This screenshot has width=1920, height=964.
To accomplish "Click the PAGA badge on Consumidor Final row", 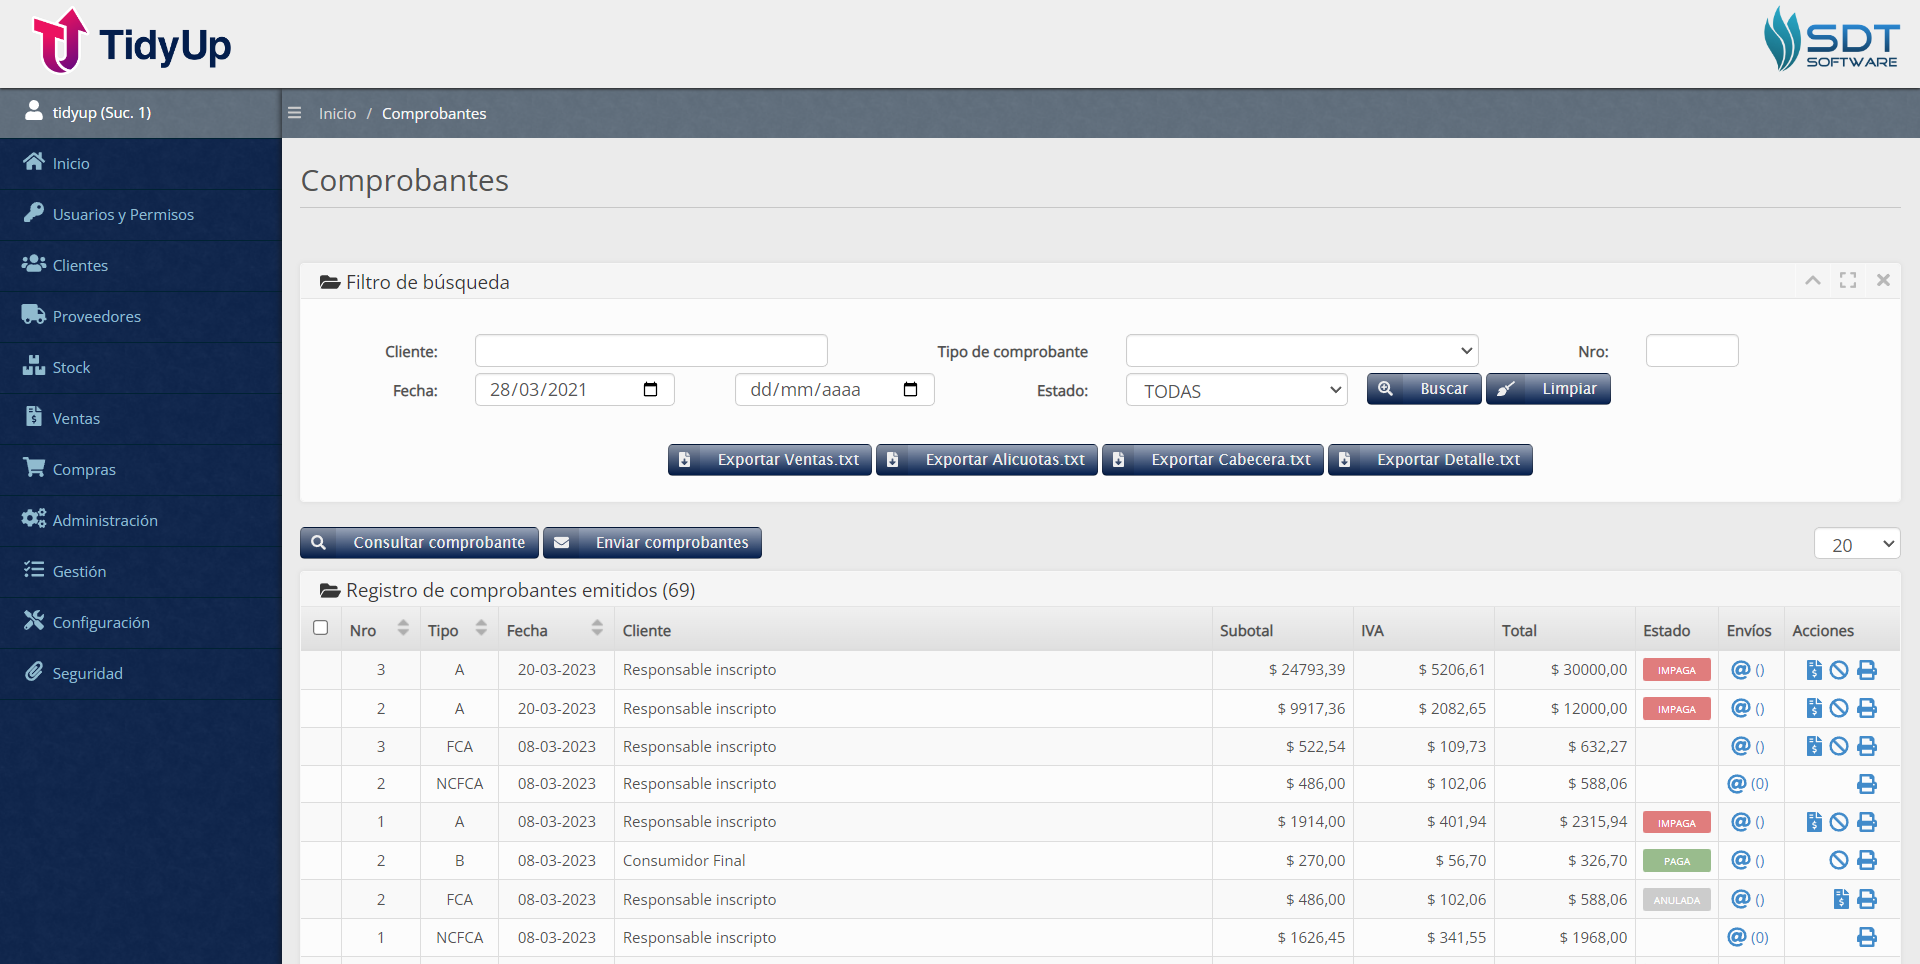I will pos(1677,861).
